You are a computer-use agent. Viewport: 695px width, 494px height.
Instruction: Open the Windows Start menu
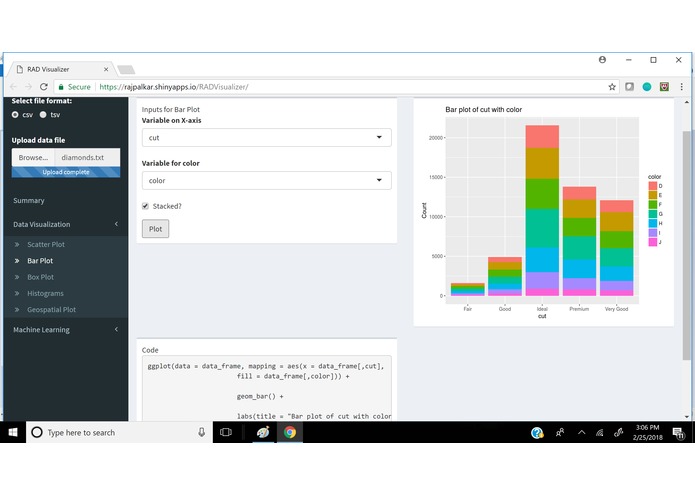(x=13, y=432)
